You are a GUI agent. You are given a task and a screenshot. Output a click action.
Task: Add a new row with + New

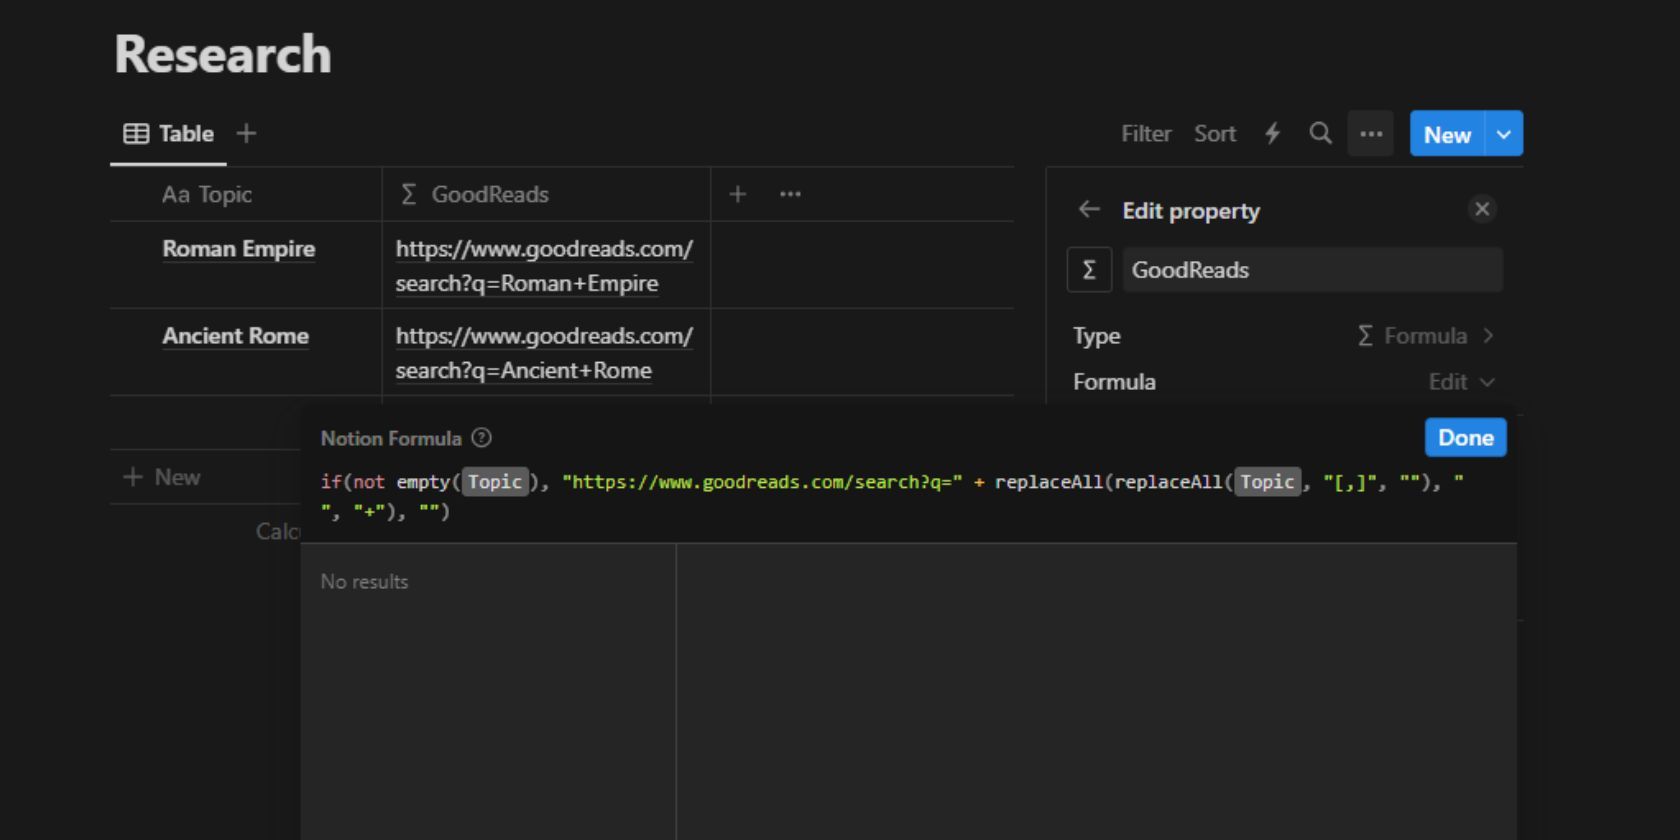(x=162, y=477)
